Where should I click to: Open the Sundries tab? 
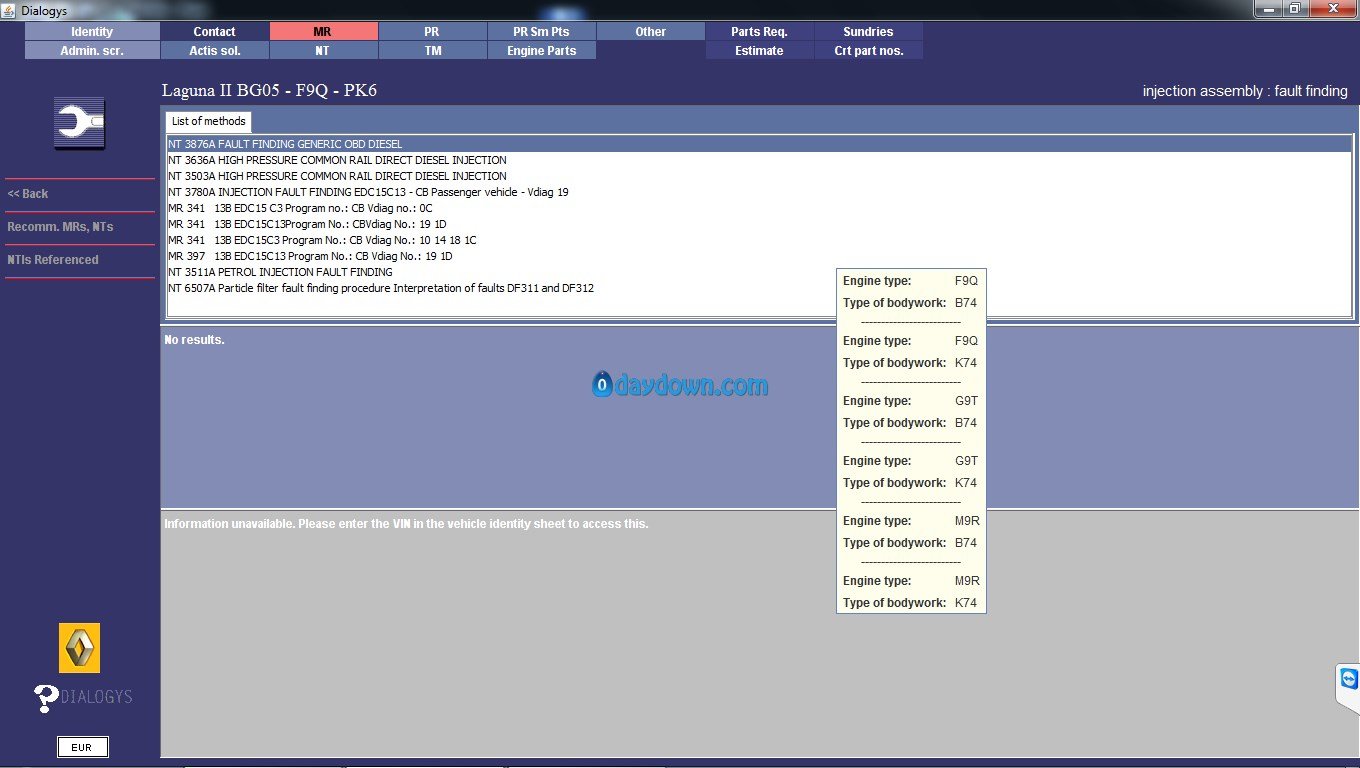(x=868, y=32)
